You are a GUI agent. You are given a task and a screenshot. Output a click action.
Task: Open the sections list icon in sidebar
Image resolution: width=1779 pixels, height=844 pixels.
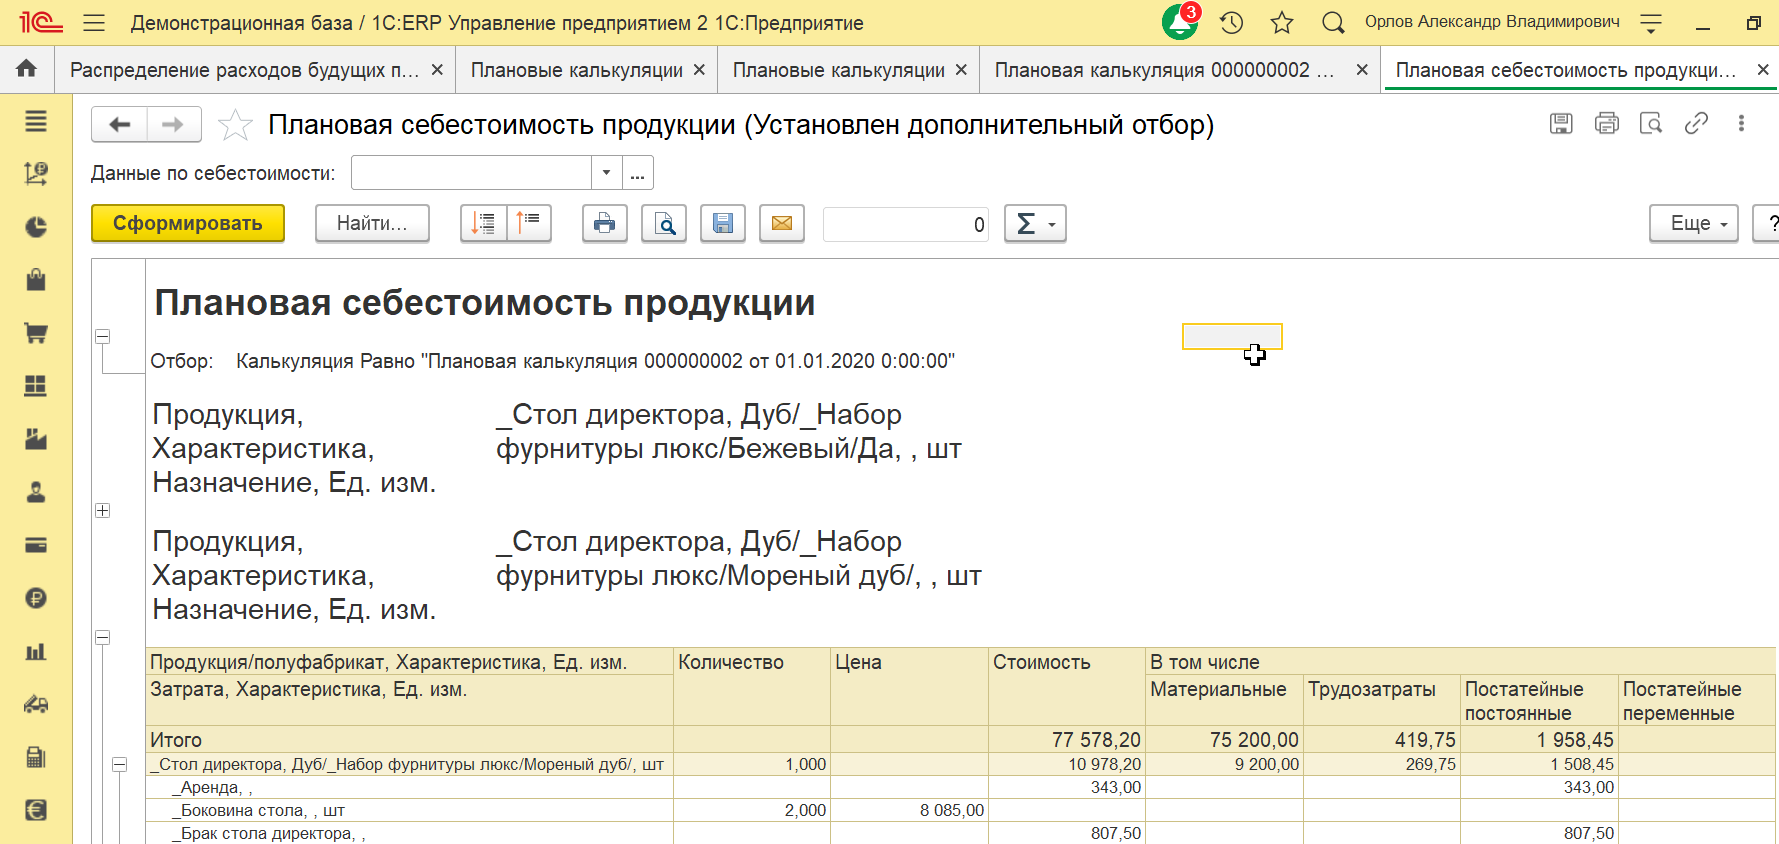[36, 121]
